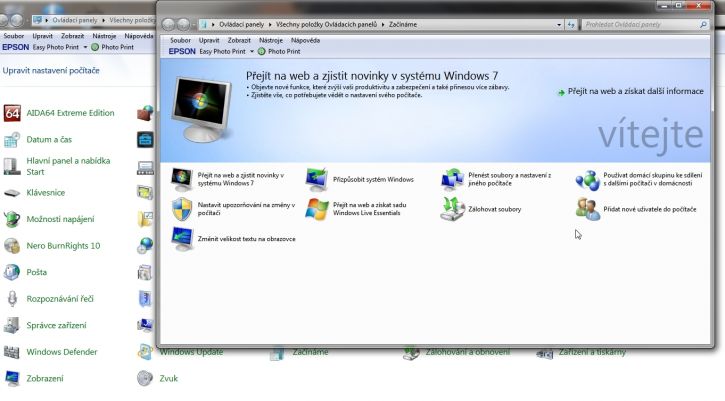The image size is (725, 401).
Task: Click the green Photo Print icon in front window
Action: click(262, 51)
